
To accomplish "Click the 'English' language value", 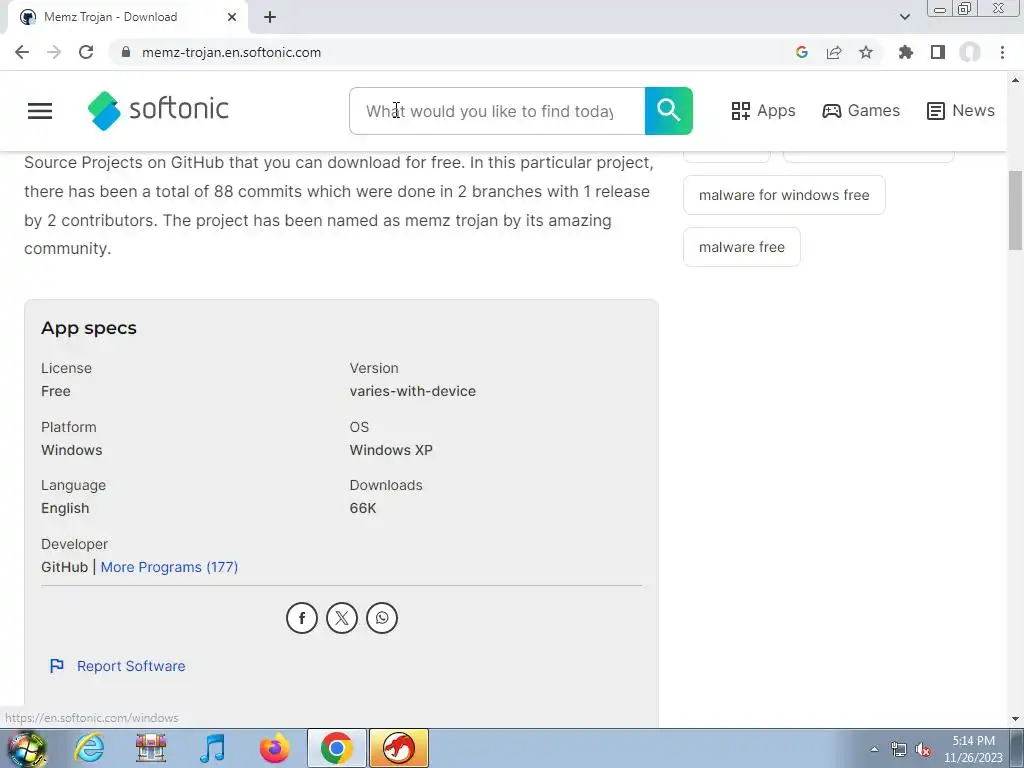I will [x=65, y=508].
